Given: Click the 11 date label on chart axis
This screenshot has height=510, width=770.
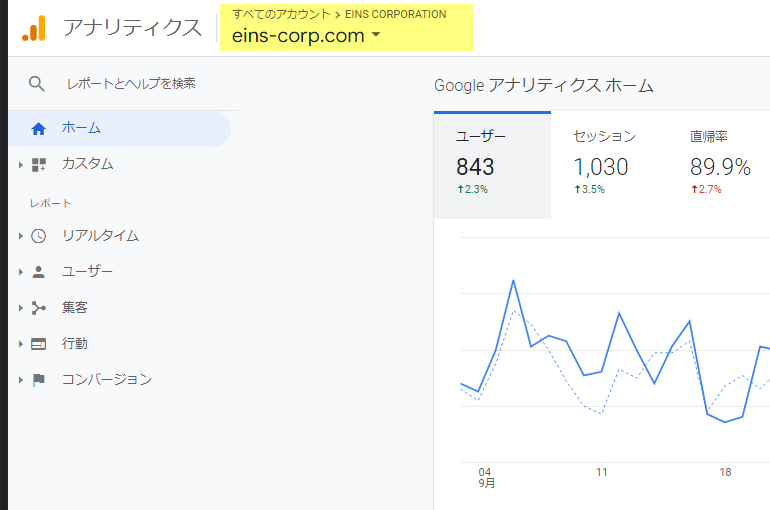Looking at the screenshot, I should point(602,472).
